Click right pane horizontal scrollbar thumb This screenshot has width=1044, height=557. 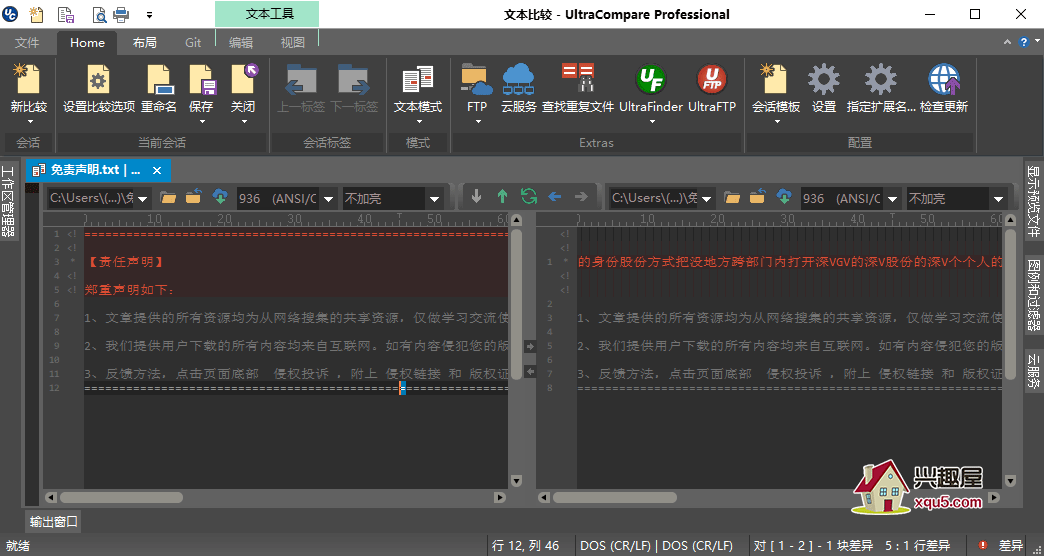pyautogui.click(x=615, y=497)
